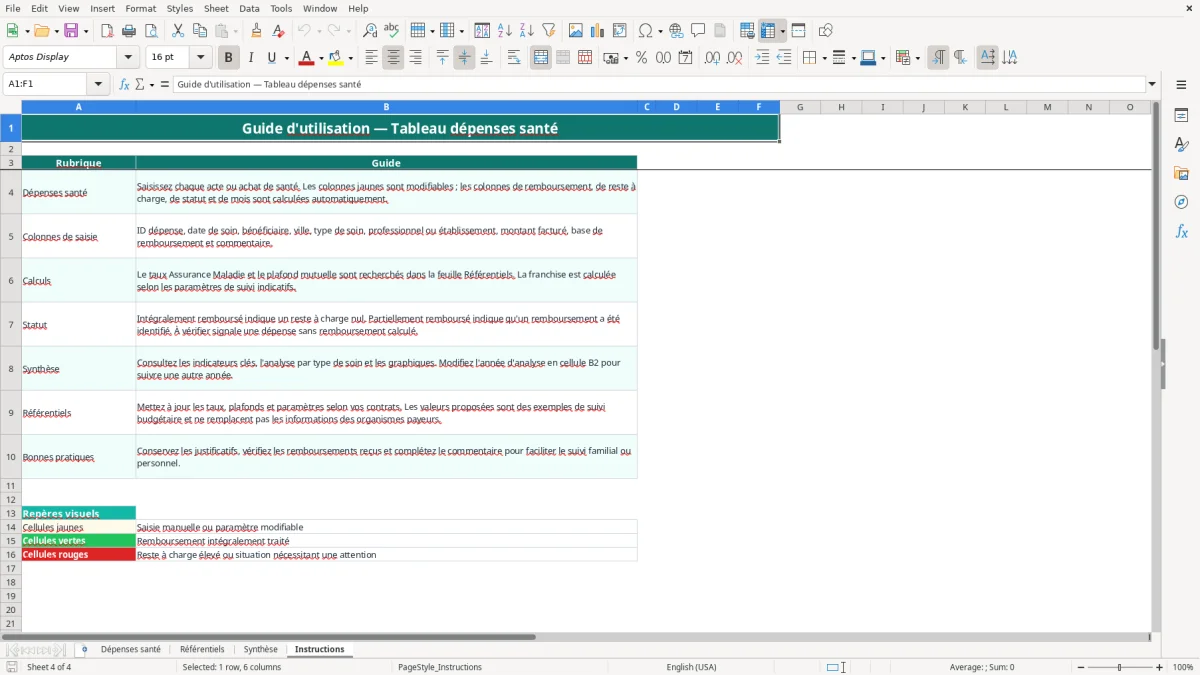Expand Name Box dropdown
The width and height of the screenshot is (1200, 675).
(99, 84)
